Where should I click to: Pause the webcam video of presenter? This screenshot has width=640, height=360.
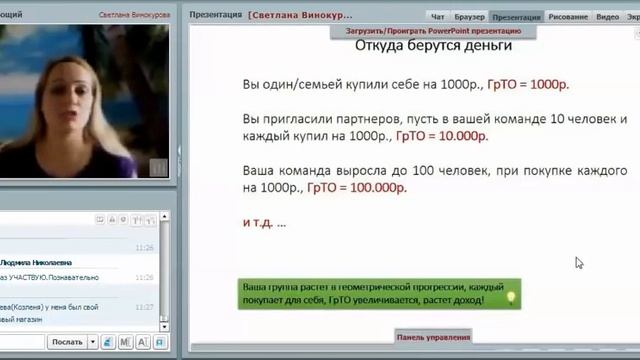(159, 167)
